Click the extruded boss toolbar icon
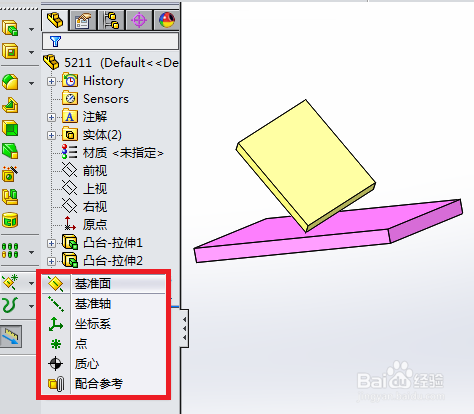Image resolution: width=474 pixels, height=414 pixels. (x=10, y=28)
